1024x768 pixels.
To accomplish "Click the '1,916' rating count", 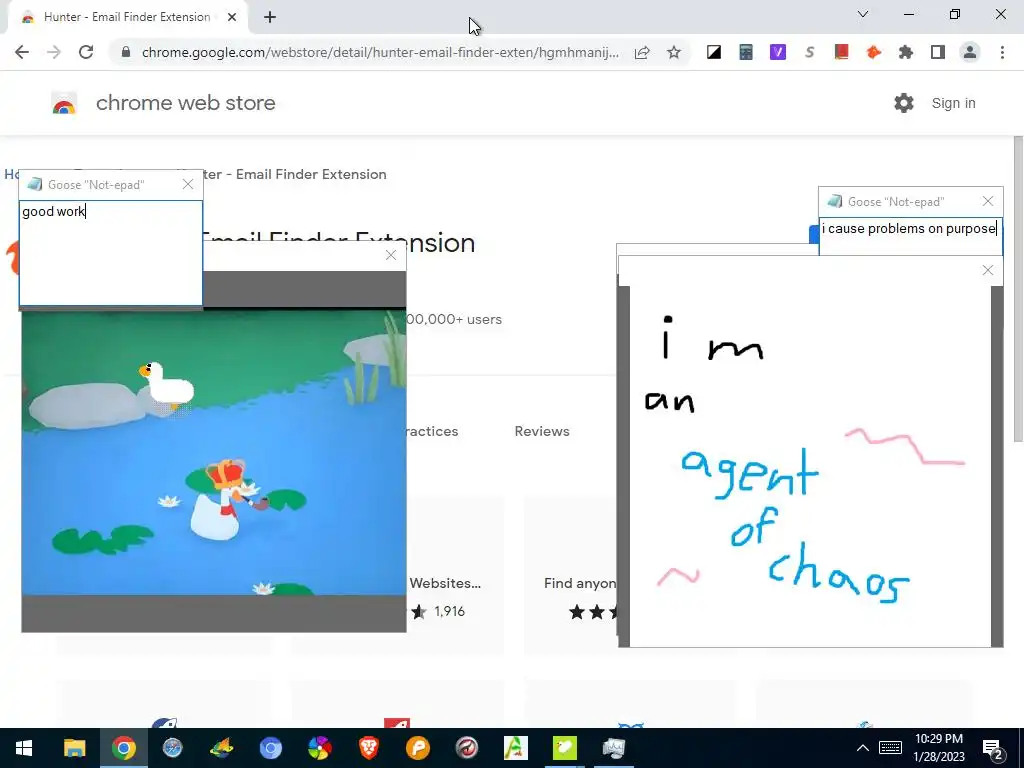I will coord(449,611).
